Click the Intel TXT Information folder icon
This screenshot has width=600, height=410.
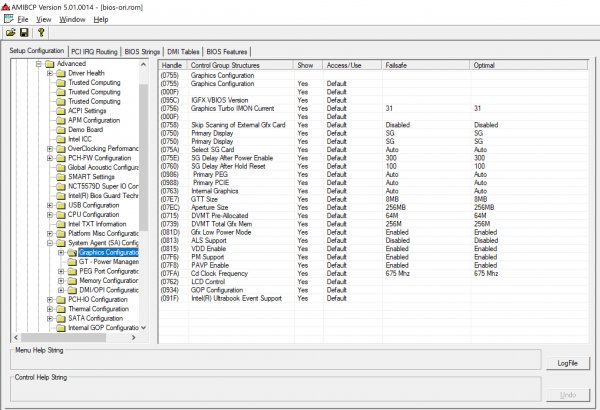pyautogui.click(x=61, y=224)
